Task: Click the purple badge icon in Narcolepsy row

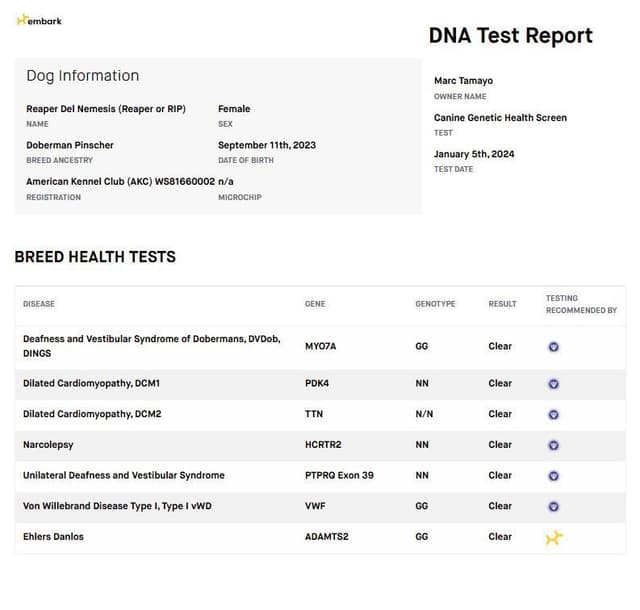Action: click(x=553, y=445)
